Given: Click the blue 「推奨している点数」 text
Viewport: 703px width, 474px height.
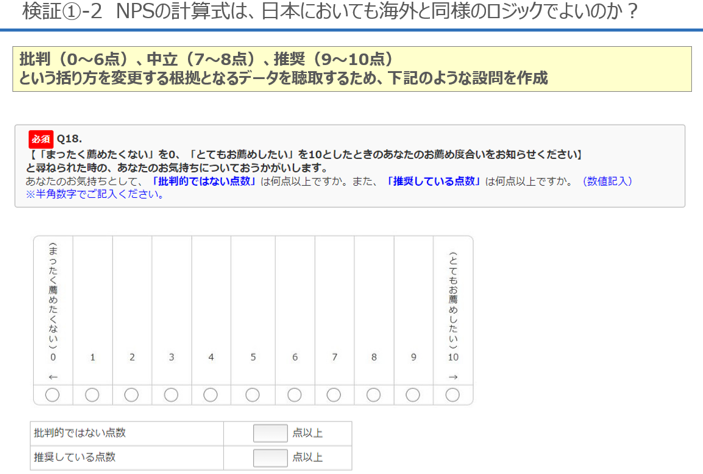Looking at the screenshot, I should point(434,181).
